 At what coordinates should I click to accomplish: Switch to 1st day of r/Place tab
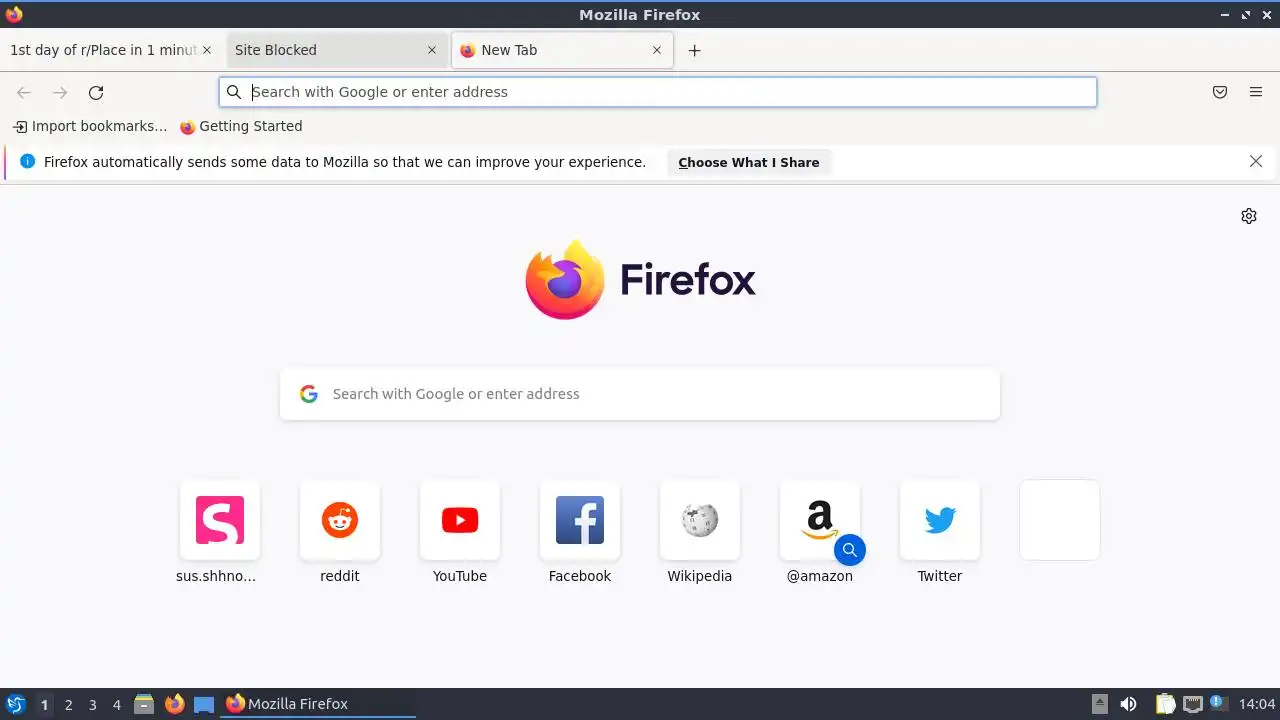103,50
